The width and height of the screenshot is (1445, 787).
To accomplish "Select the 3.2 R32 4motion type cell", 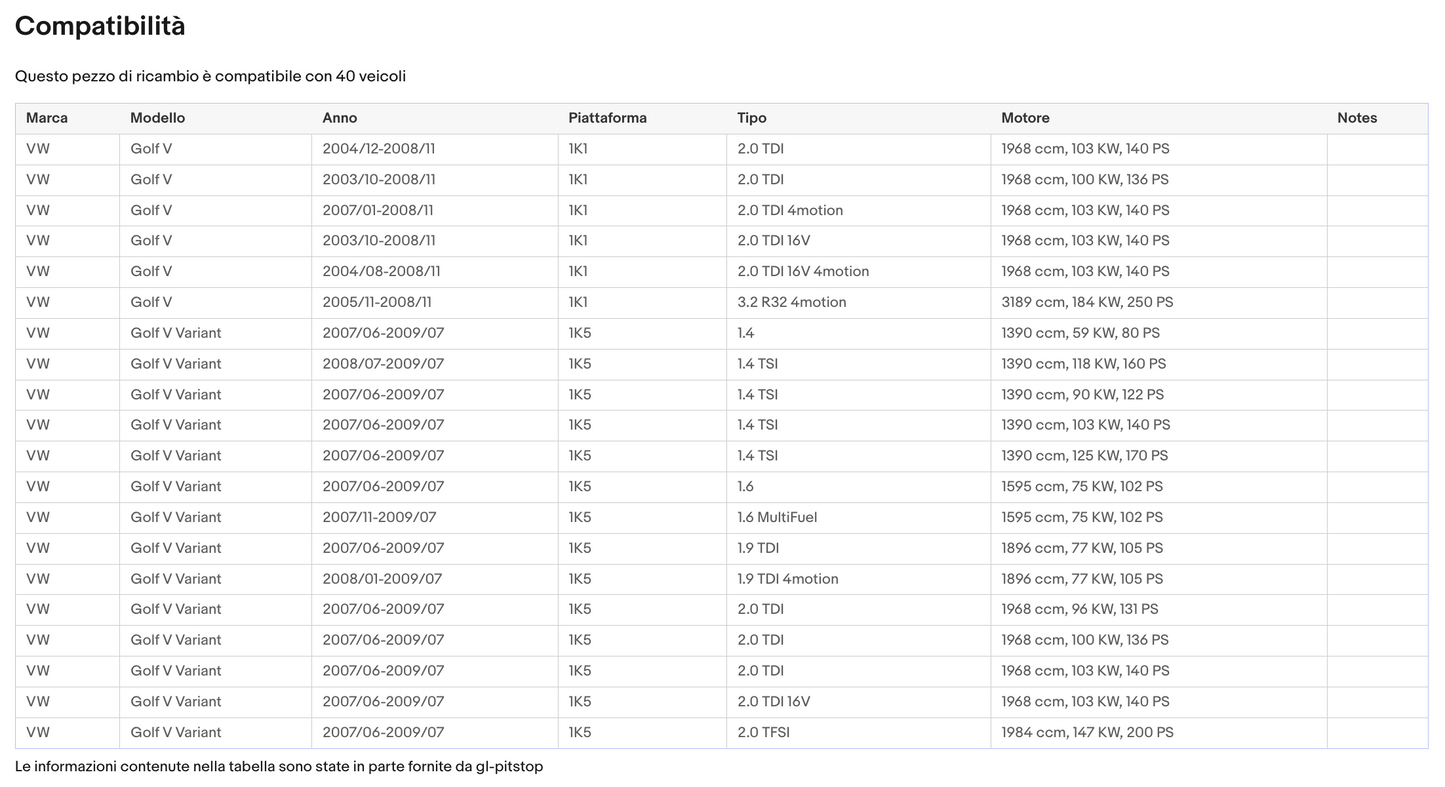I will [x=792, y=302].
